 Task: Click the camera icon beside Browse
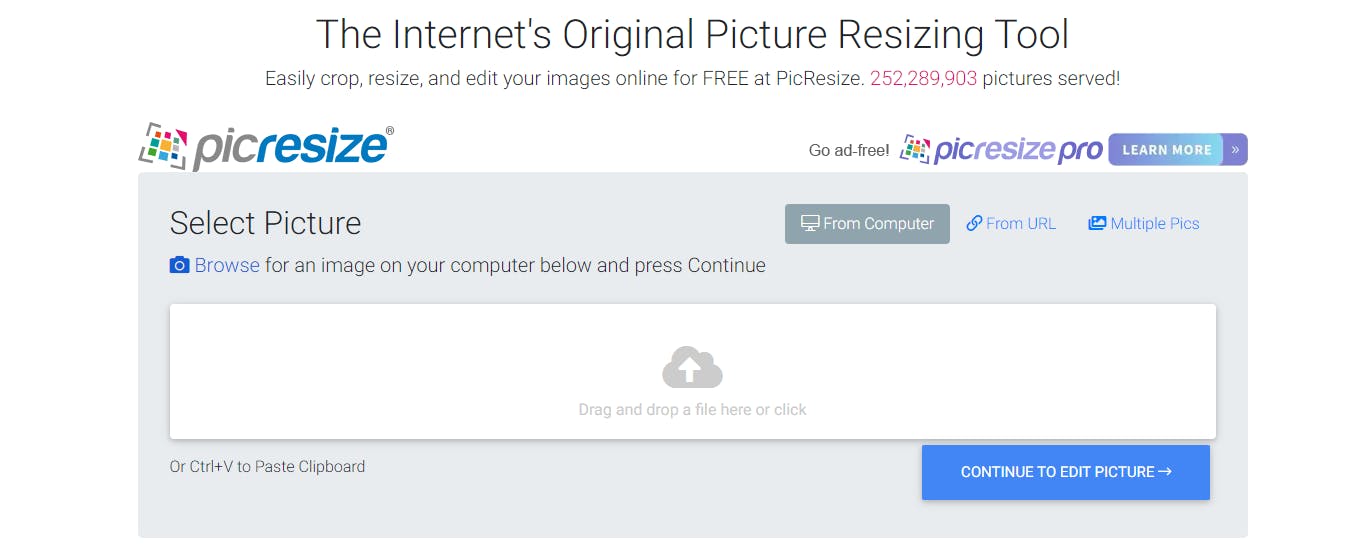point(180,265)
